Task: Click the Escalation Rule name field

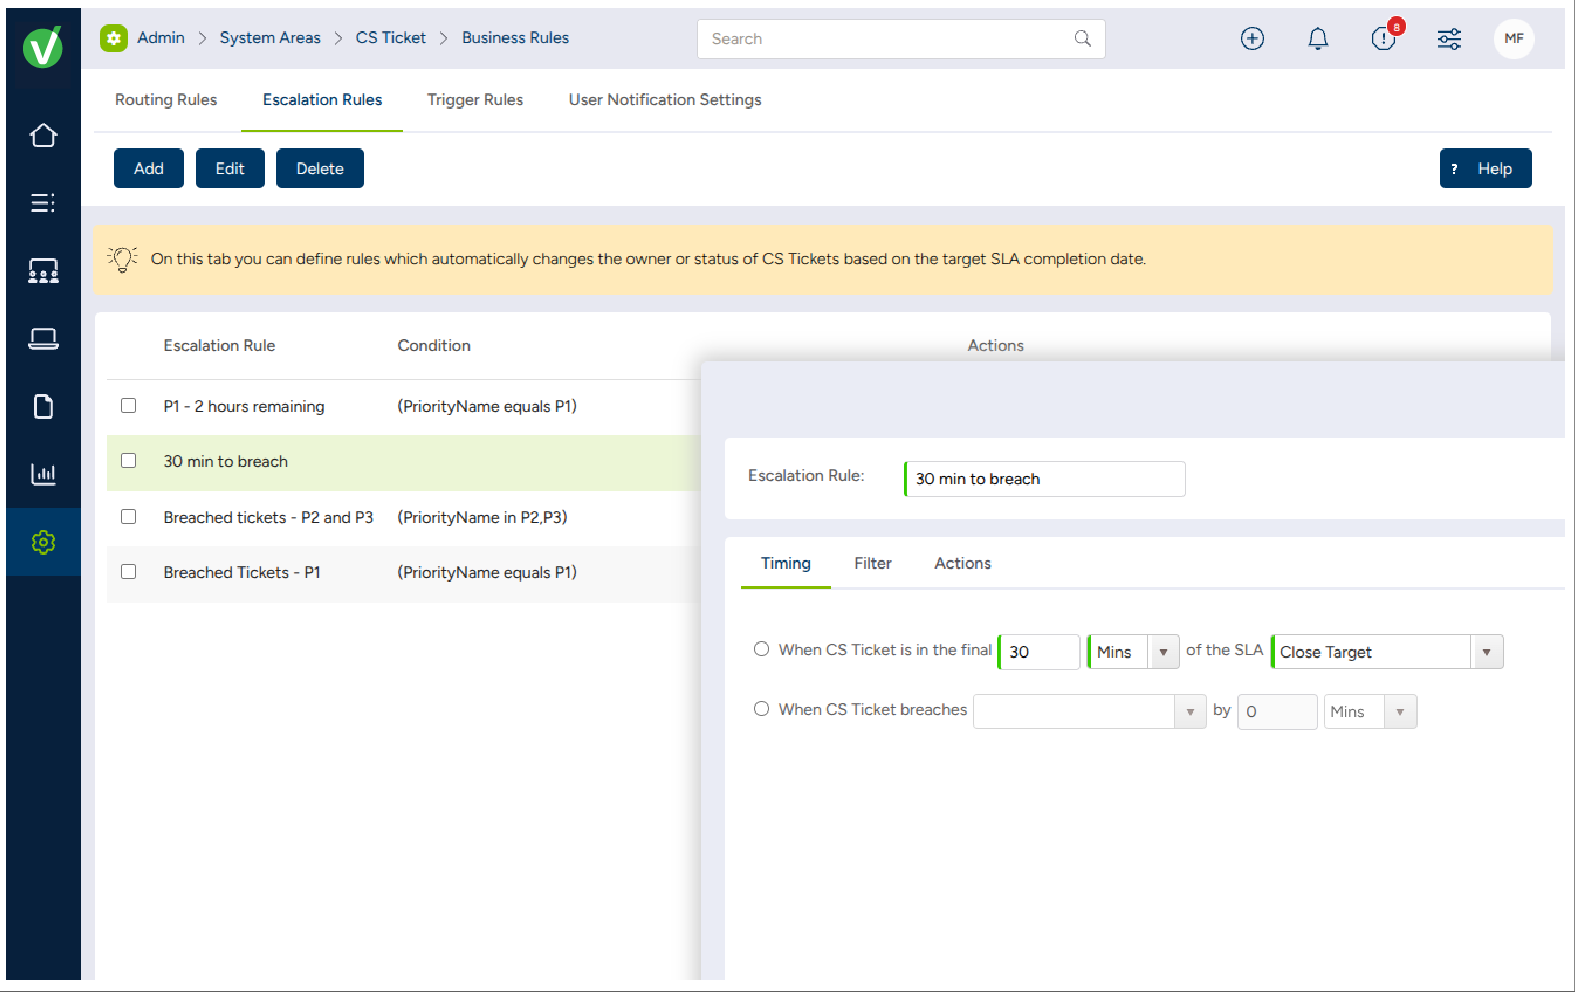Action: (x=1045, y=479)
